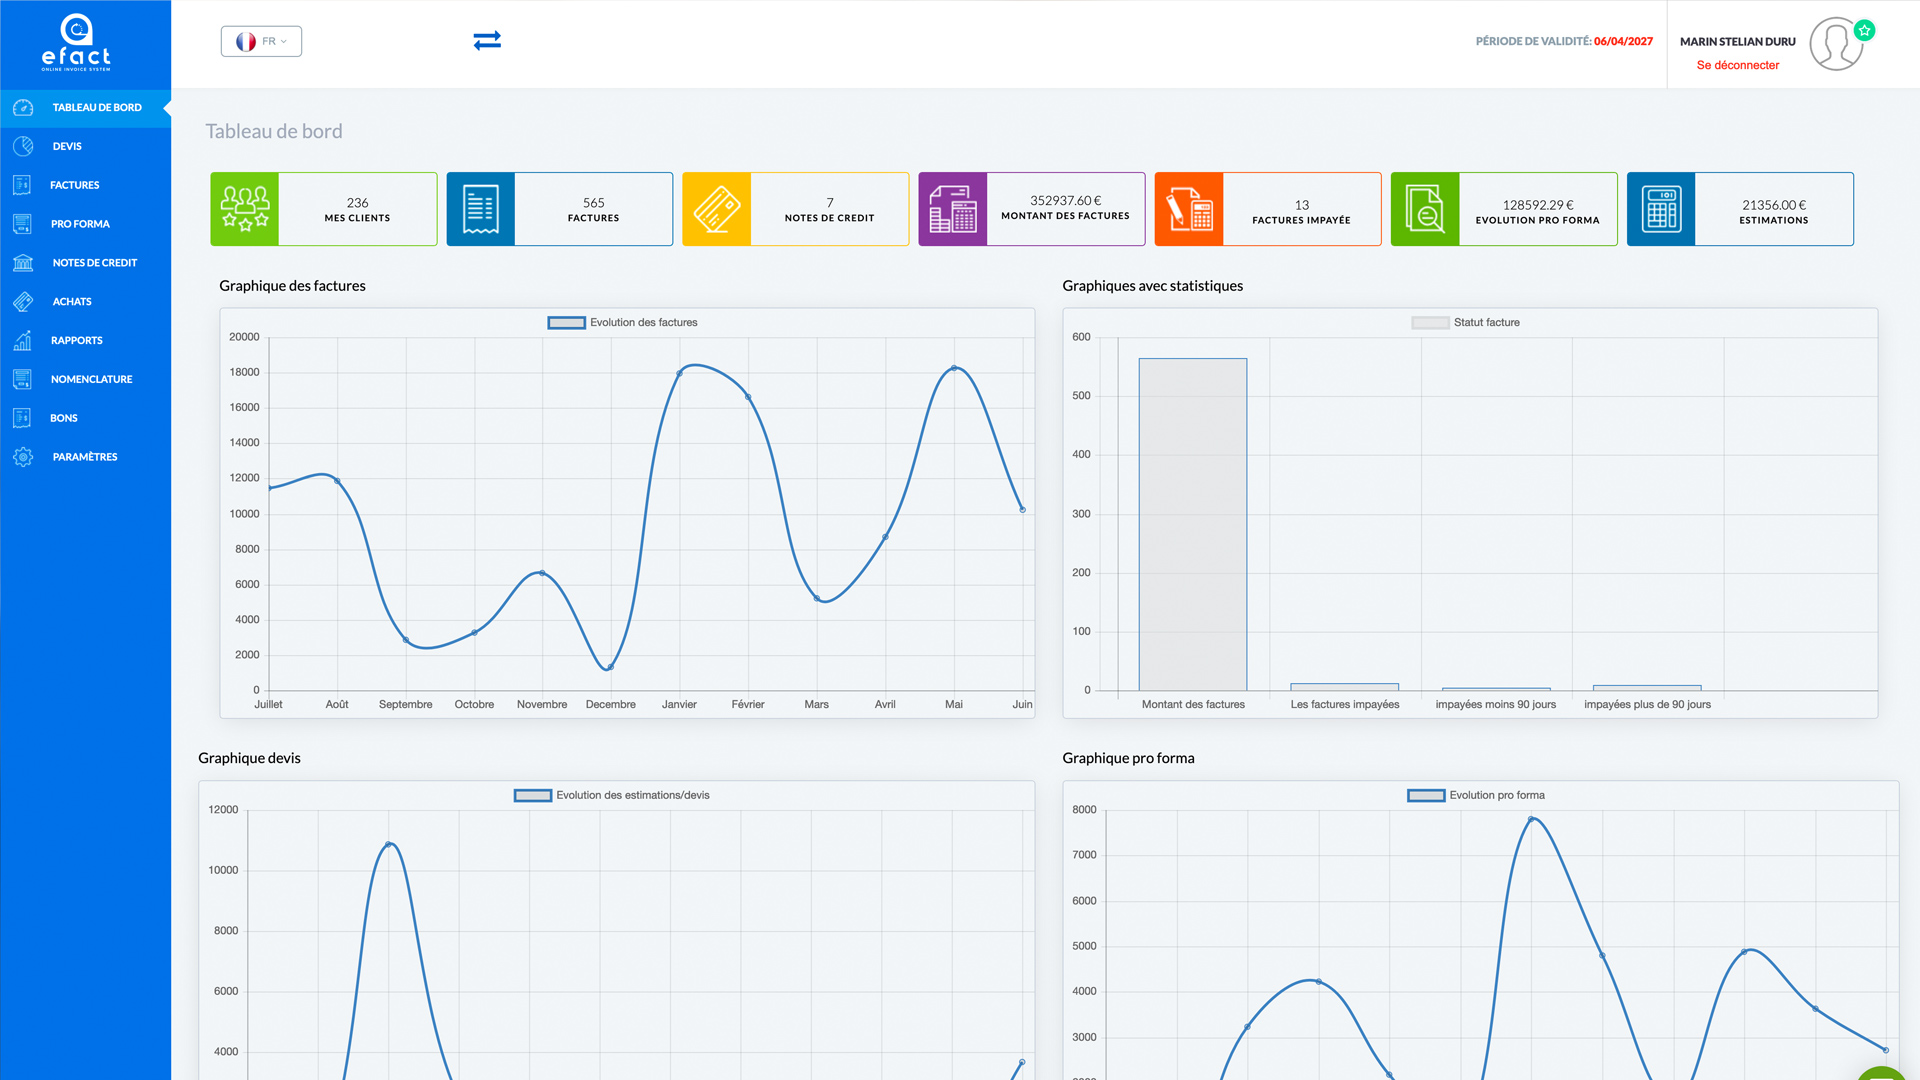Screen dimensions: 1920x1080
Task: Click the yellow Notes de credit icon
Action: pos(717,209)
